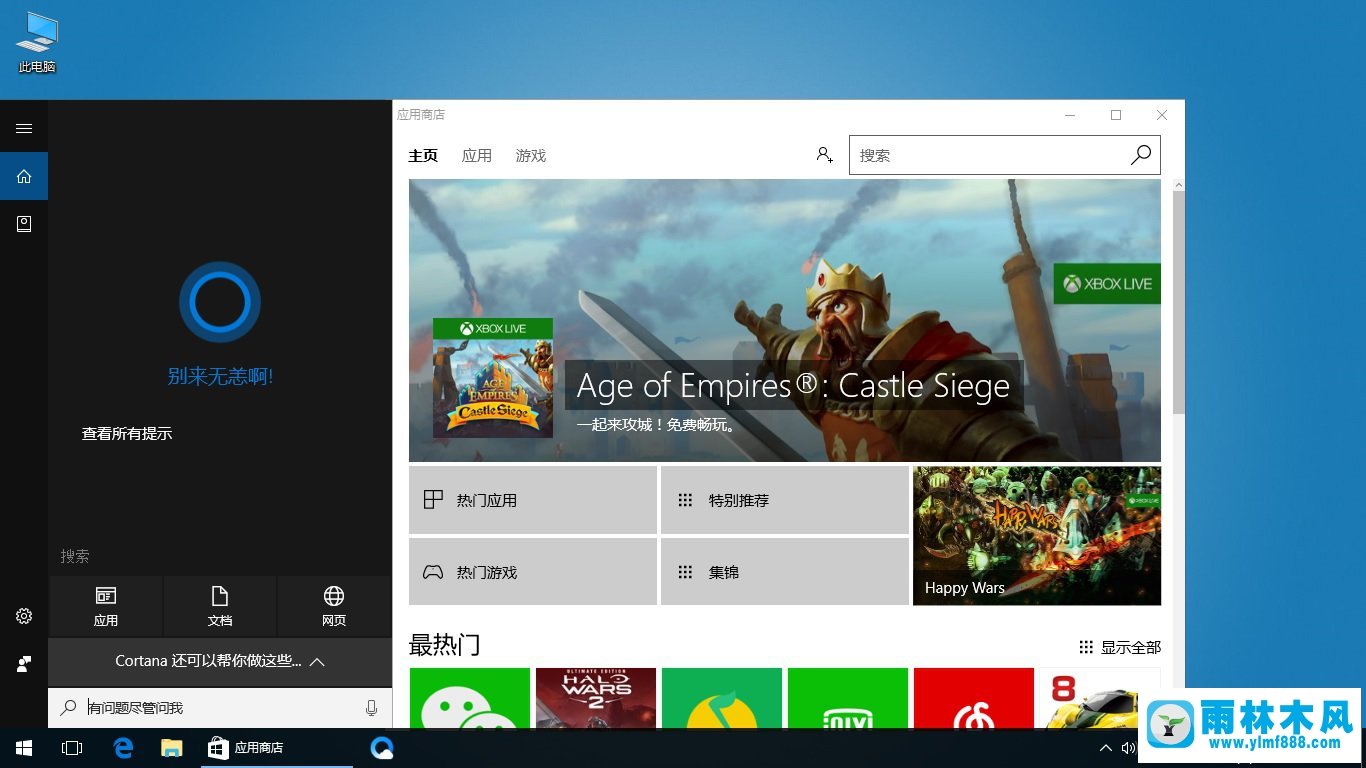Screen dimensions: 1366x768
Task: Open 集锦 category button
Action: pyautogui.click(x=785, y=572)
